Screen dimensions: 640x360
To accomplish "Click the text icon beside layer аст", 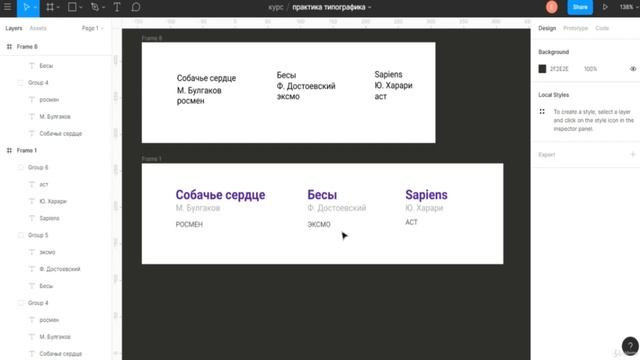I will coord(32,184).
